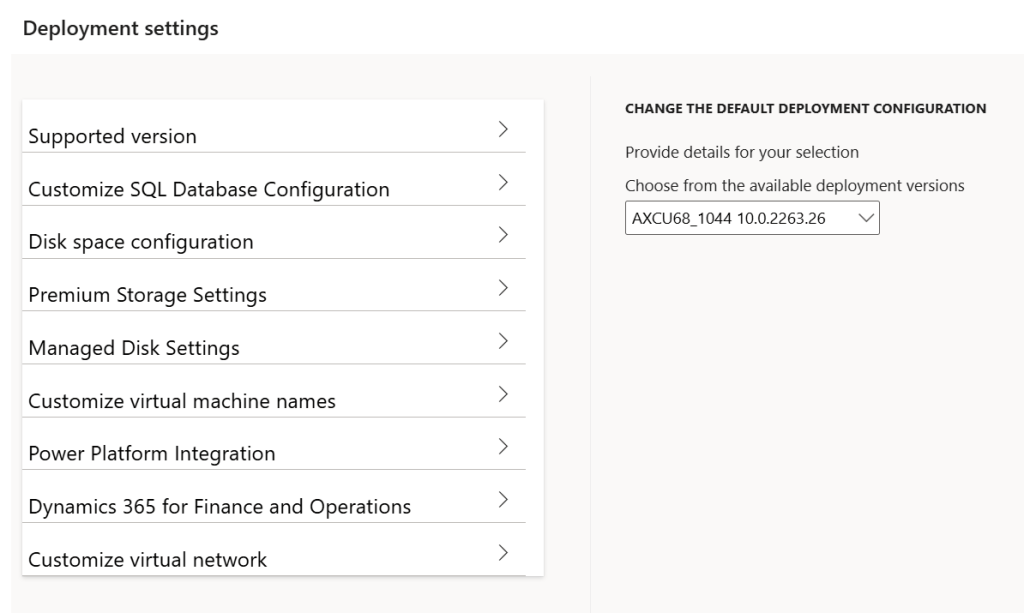Image resolution: width=1024 pixels, height=613 pixels.
Task: Open the deployment versions dropdown arrow
Action: point(862,219)
